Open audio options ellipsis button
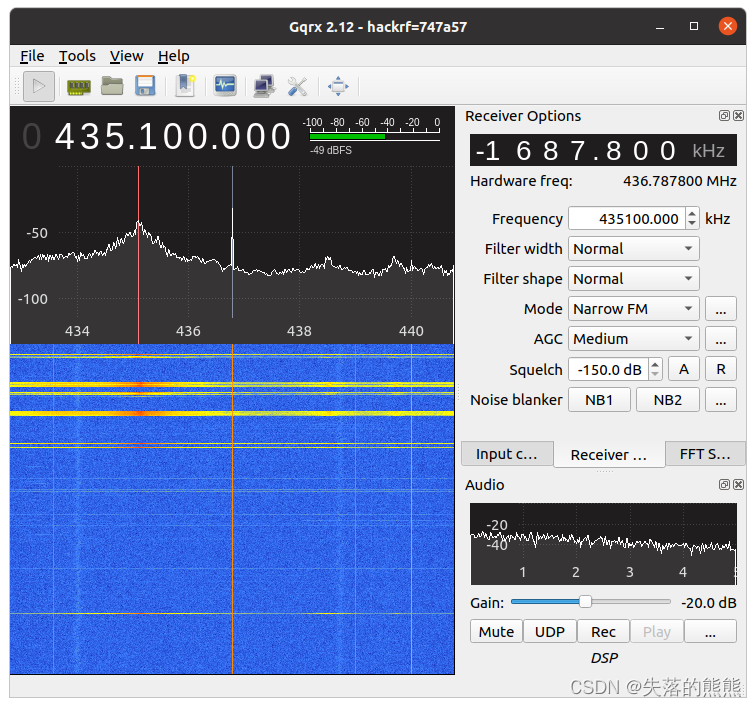Viewport: 756px width, 707px height. 710,631
